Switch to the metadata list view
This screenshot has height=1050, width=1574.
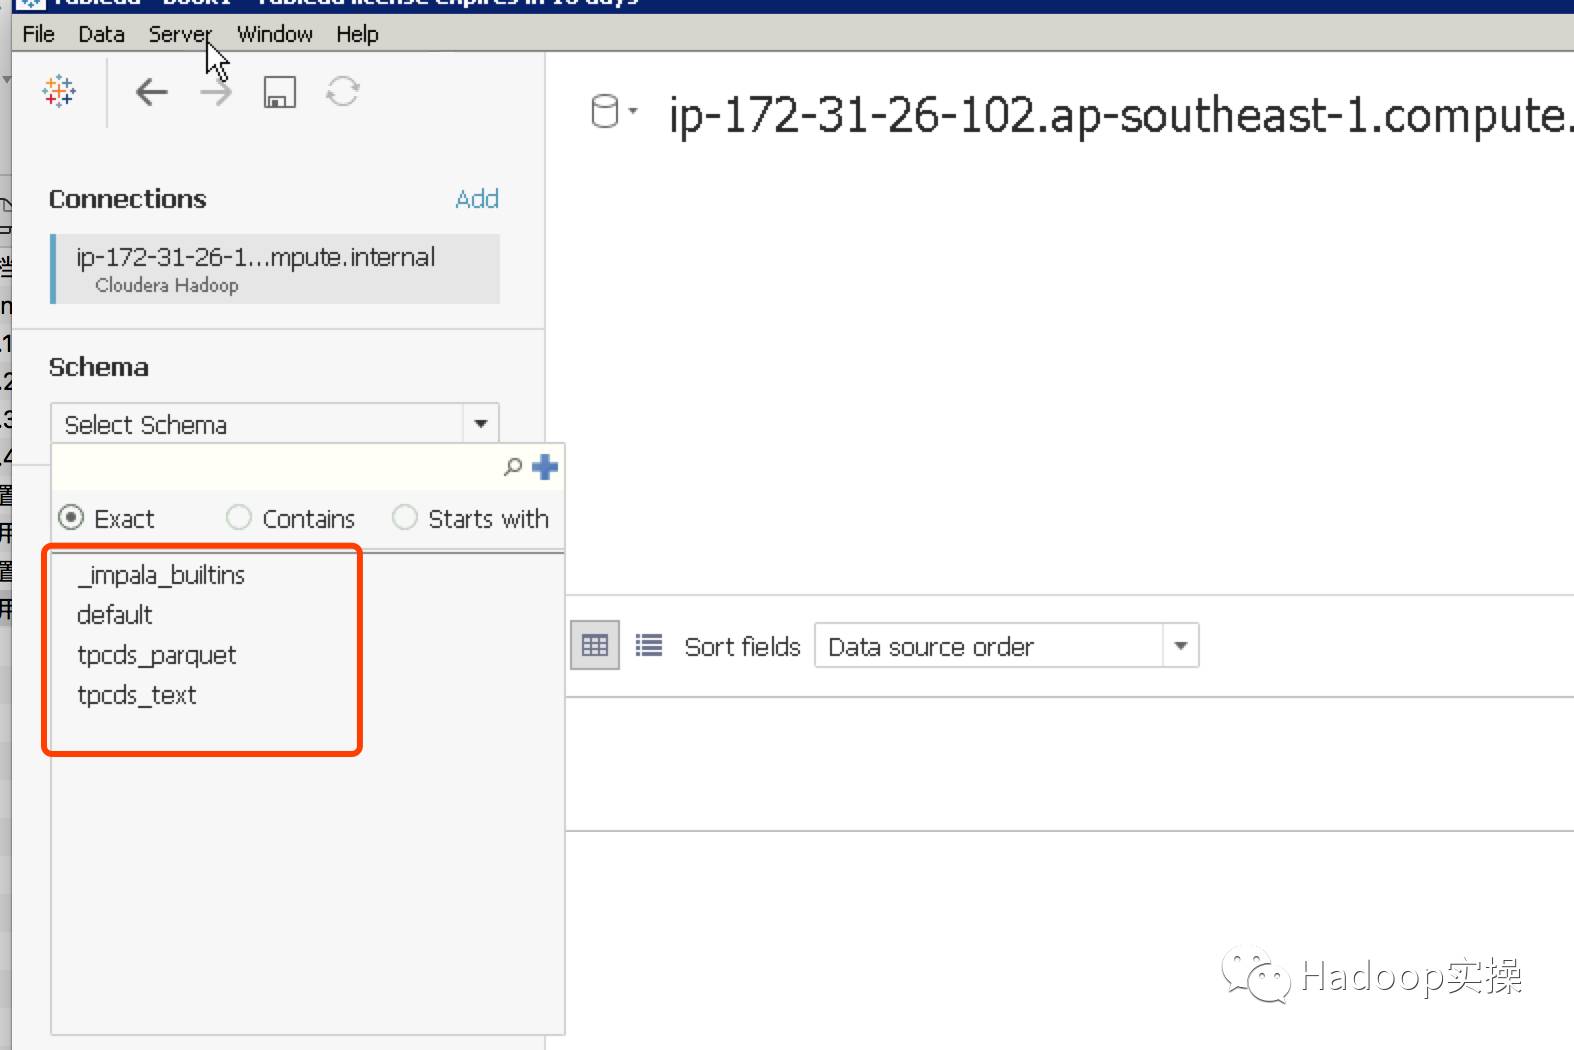[x=649, y=645]
